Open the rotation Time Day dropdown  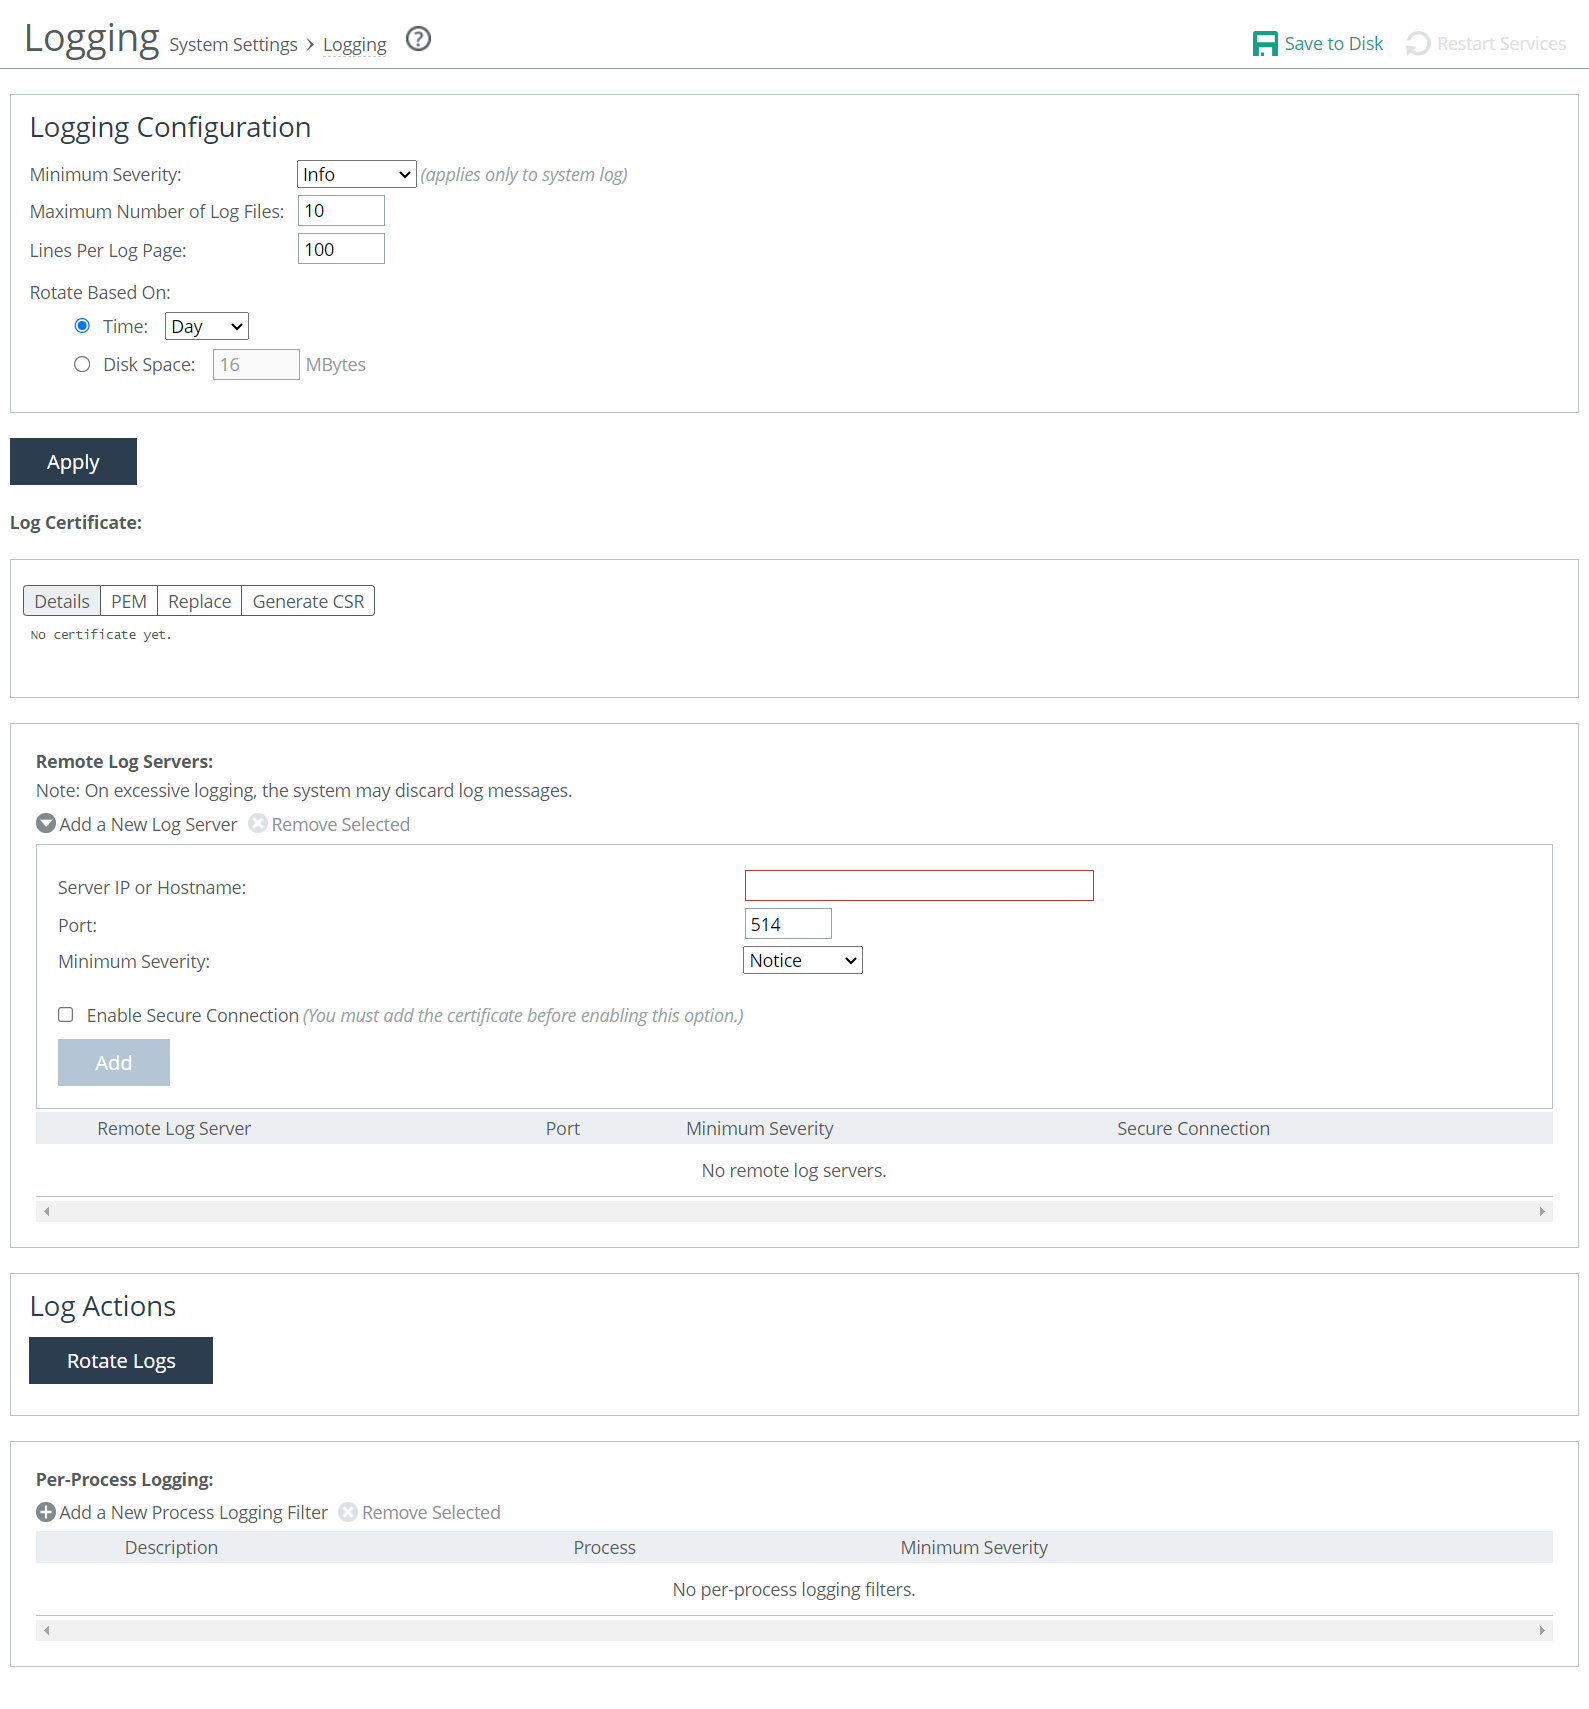click(x=206, y=326)
